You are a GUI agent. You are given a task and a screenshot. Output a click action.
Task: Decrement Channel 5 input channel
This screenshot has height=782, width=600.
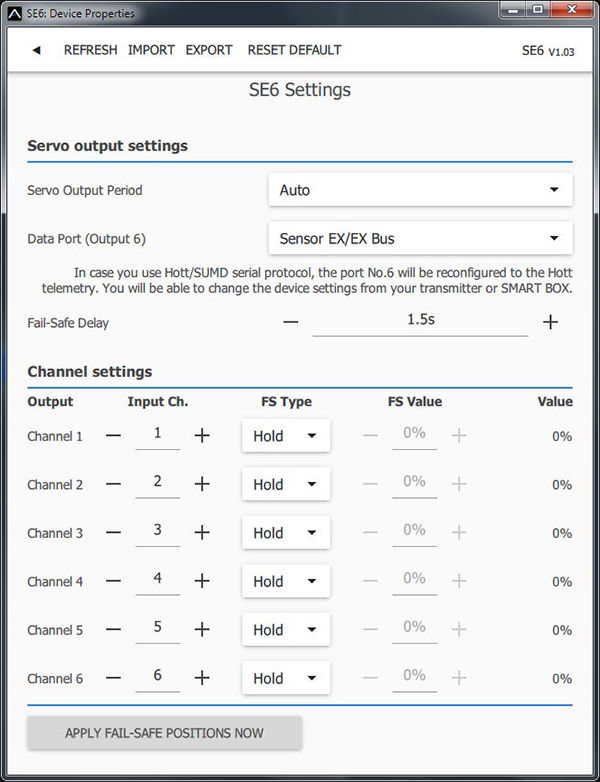(113, 630)
